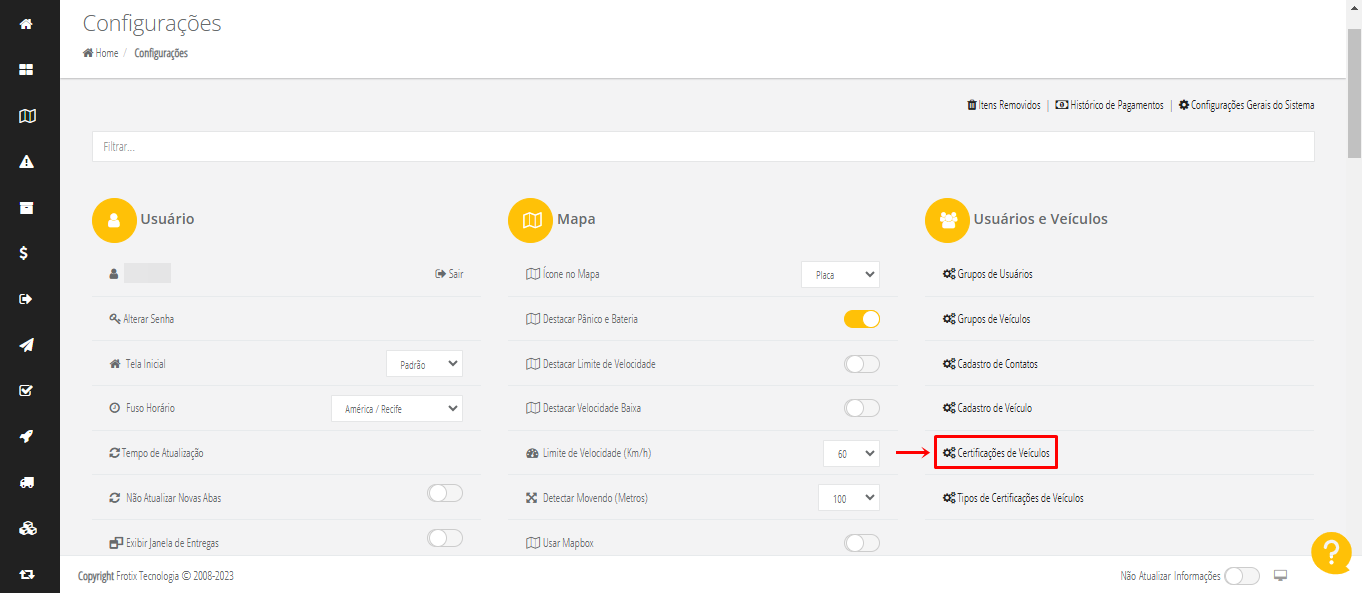Toggle Não Atualizar Informações in the footer
Viewport: 1362px width, 593px height.
click(x=1242, y=576)
